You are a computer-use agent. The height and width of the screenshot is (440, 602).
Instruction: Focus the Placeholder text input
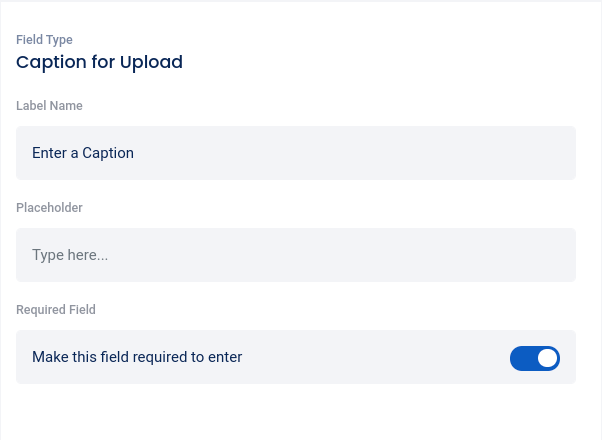(296, 255)
